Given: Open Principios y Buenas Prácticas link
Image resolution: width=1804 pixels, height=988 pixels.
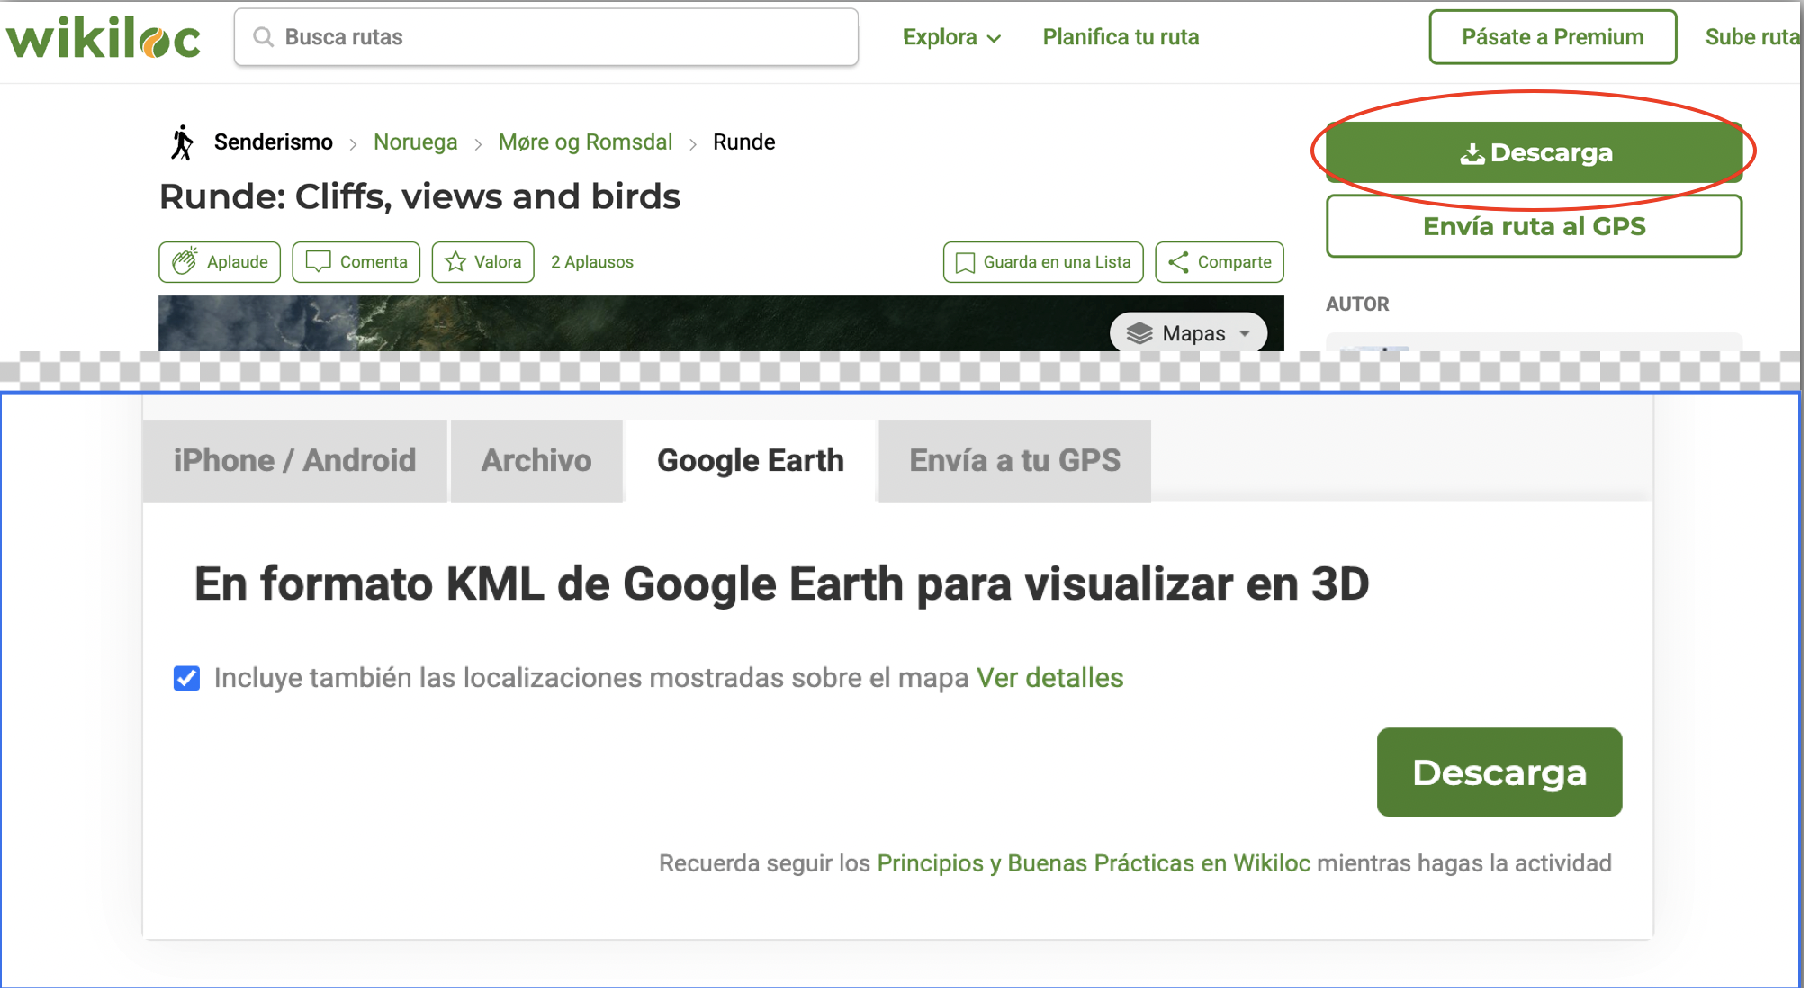Looking at the screenshot, I should pyautogui.click(x=1093, y=863).
